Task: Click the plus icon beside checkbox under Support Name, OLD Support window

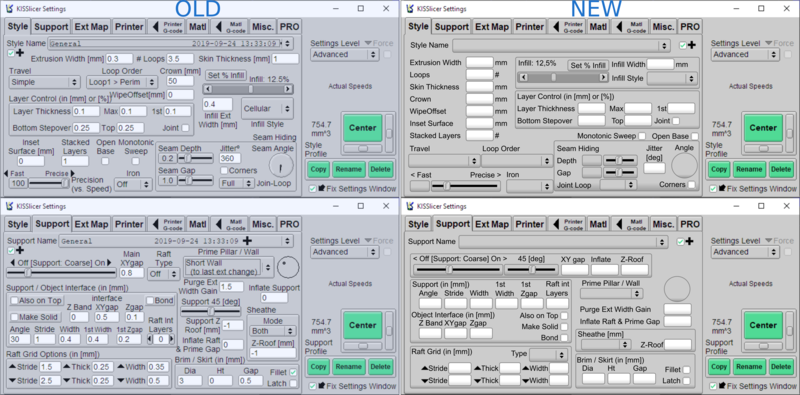Action: [x=20, y=250]
